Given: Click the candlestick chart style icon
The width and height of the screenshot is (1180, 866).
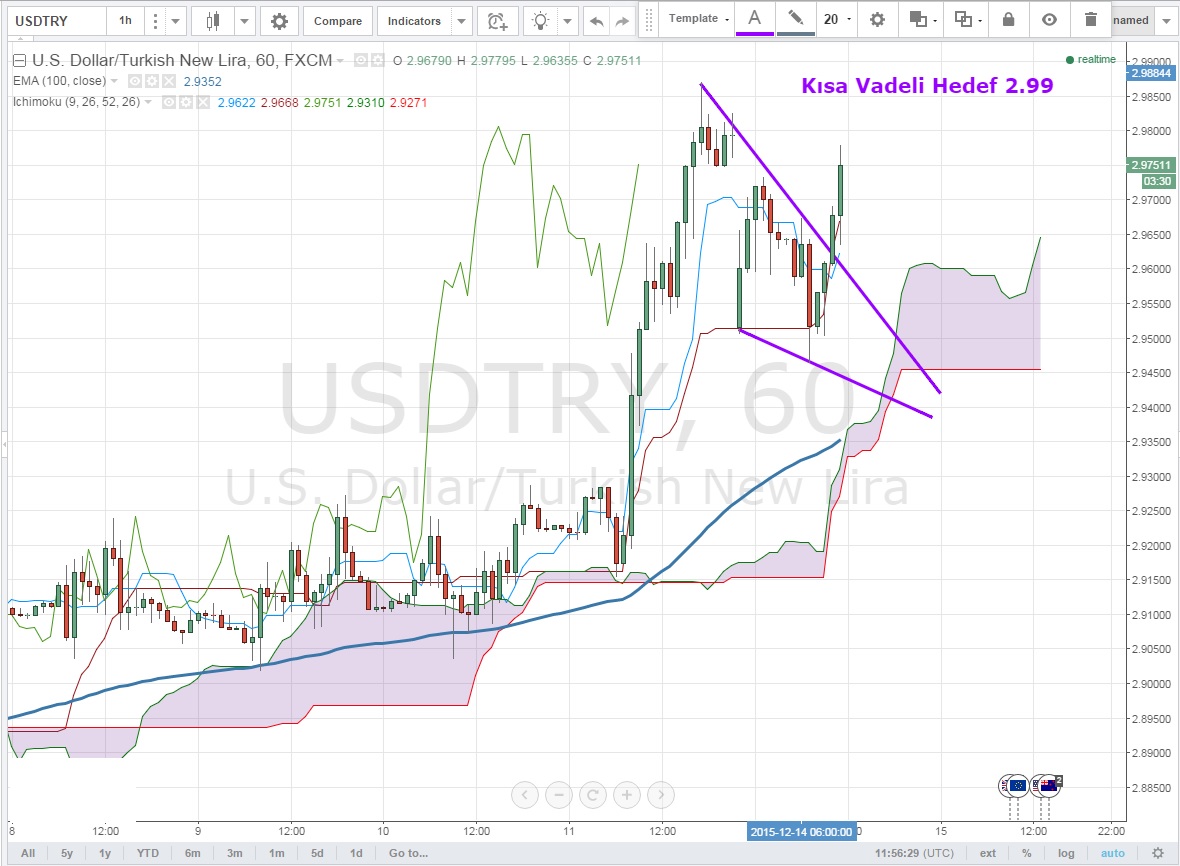Looking at the screenshot, I should 212,21.
